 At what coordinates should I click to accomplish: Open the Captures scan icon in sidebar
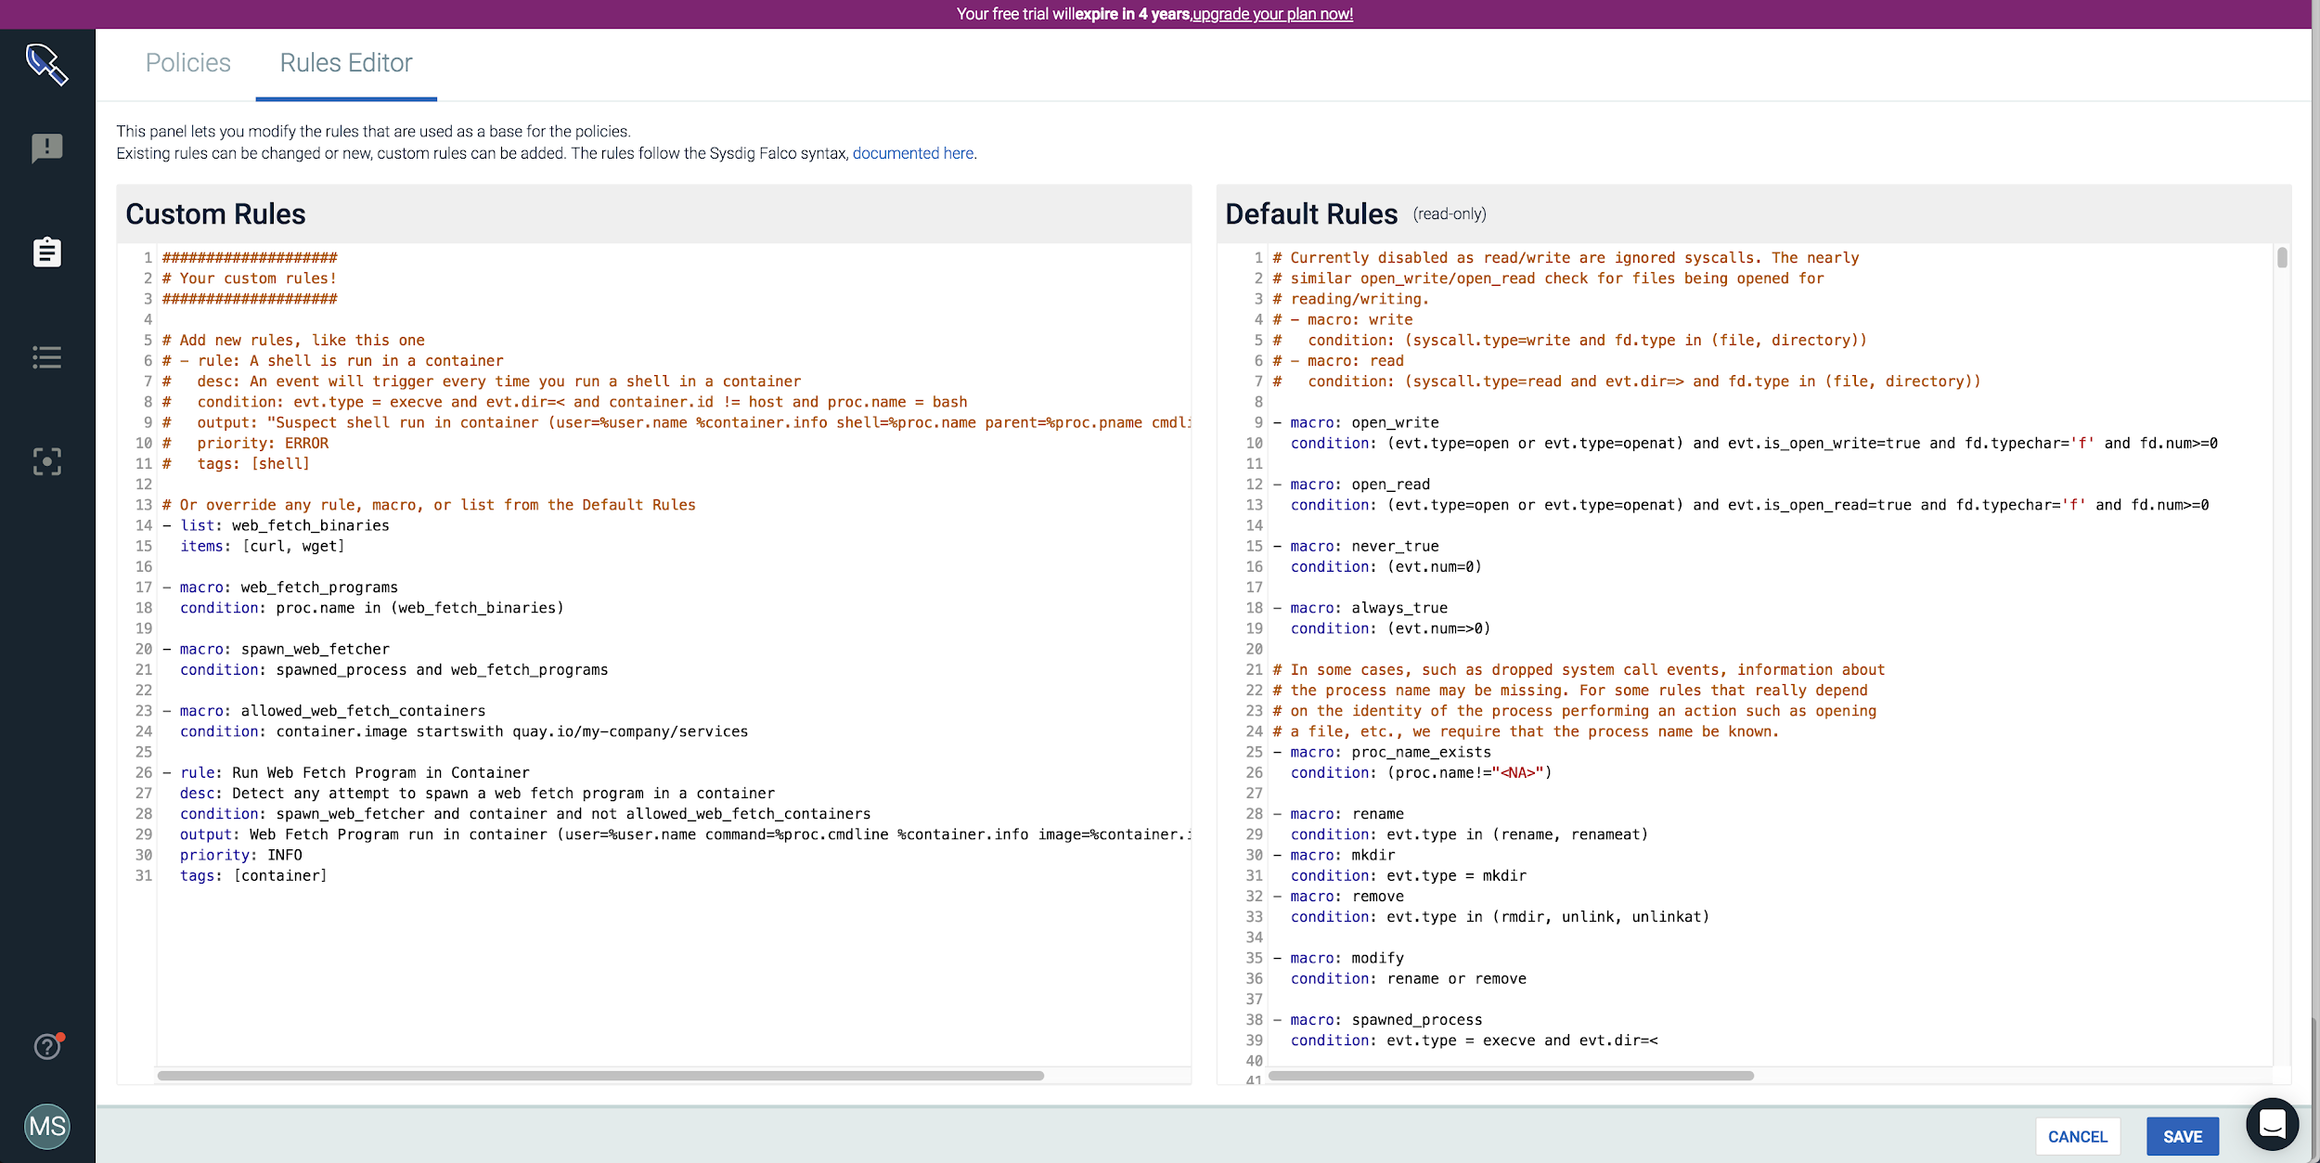(47, 461)
